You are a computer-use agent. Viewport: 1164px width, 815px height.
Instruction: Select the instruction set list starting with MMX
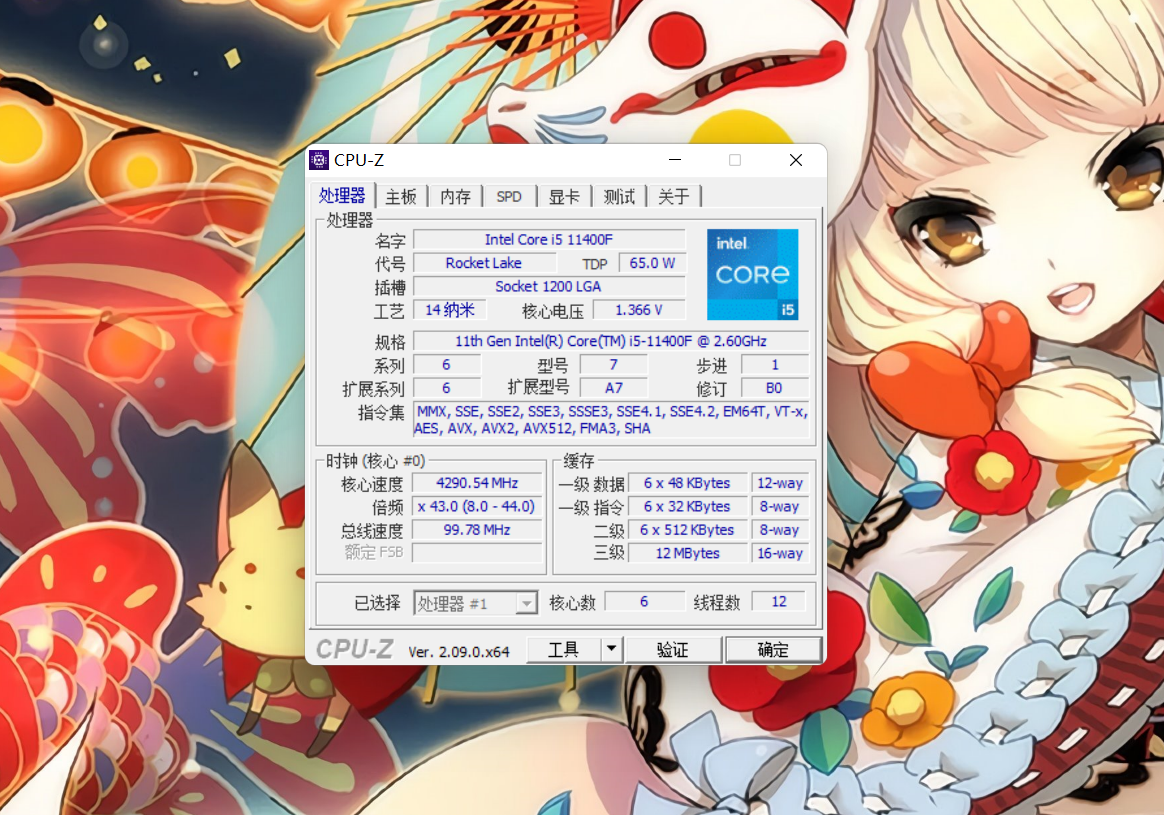coord(611,420)
